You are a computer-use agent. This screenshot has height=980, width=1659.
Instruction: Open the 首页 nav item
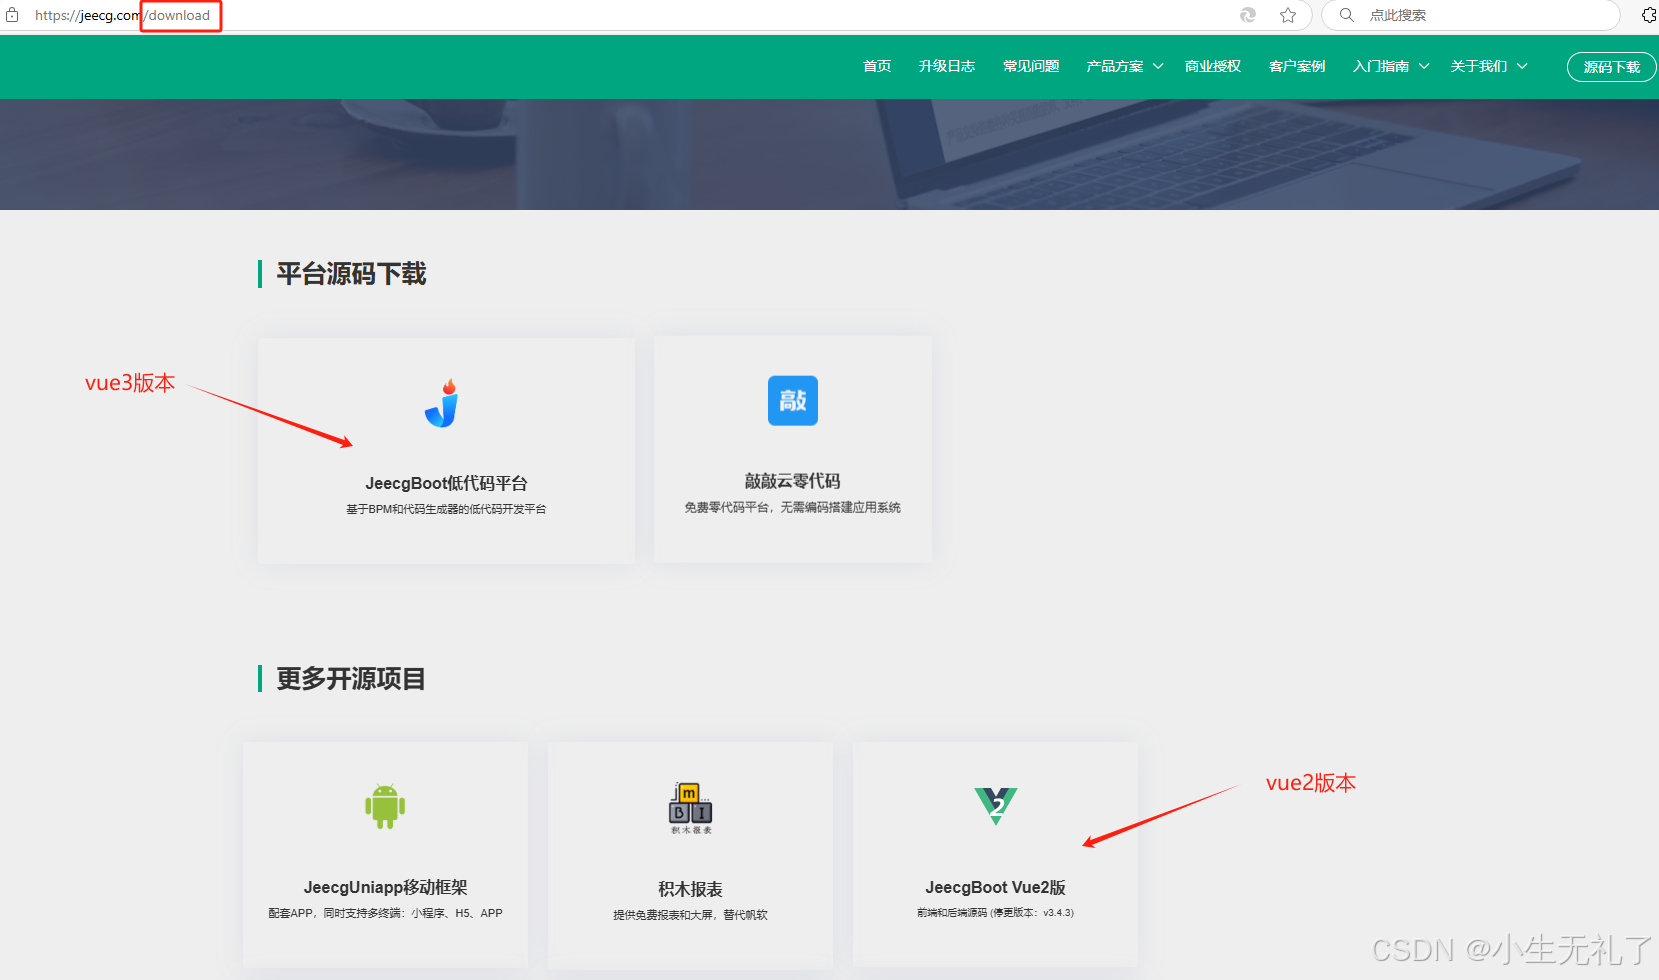coord(877,66)
